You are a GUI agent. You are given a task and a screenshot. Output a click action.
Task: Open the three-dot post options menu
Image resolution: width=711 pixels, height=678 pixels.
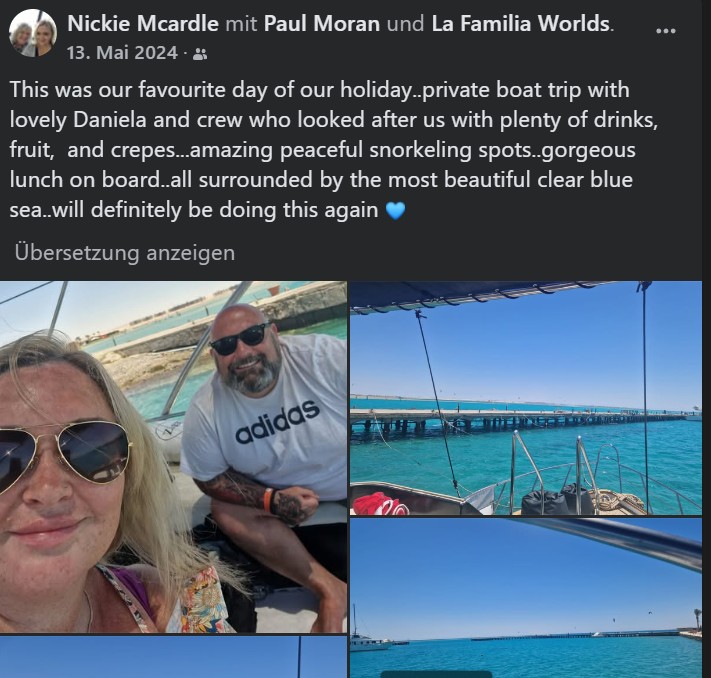tap(665, 30)
